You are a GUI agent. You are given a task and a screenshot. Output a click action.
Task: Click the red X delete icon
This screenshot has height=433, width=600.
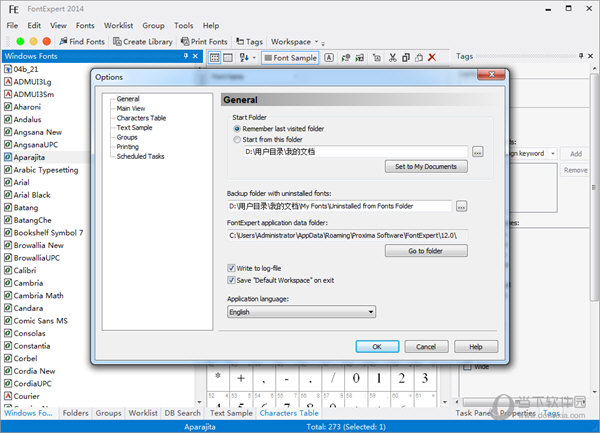click(x=432, y=58)
